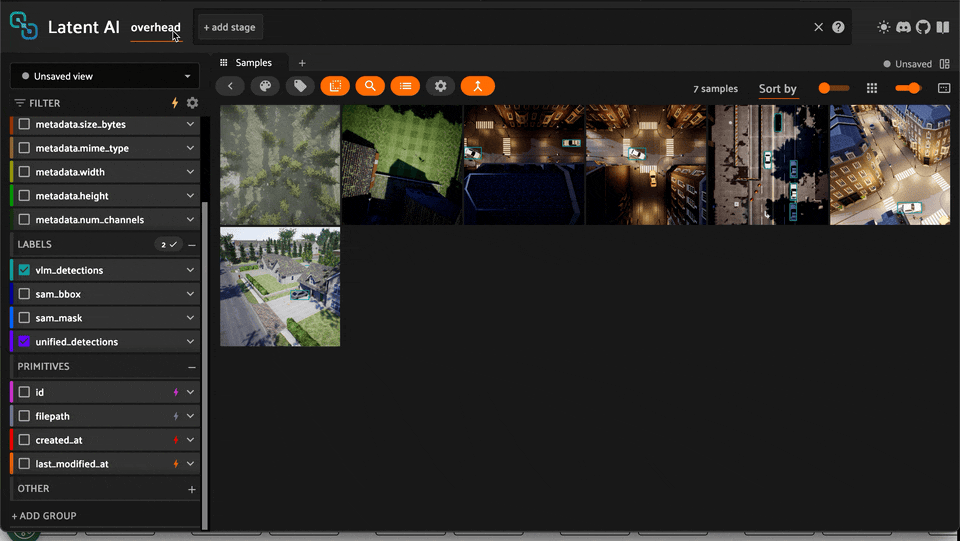Open the help question mark icon
Image resolution: width=960 pixels, height=541 pixels.
tap(838, 27)
